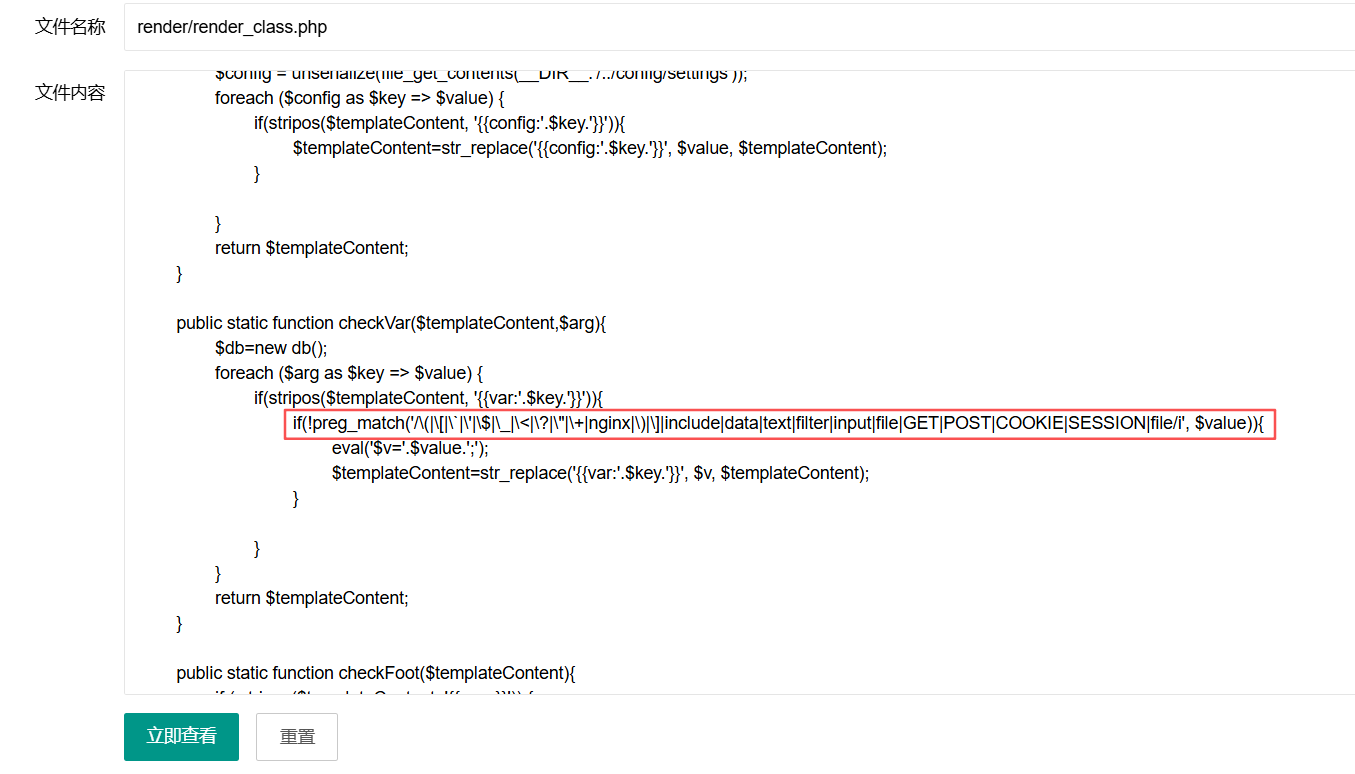
Task: Click return $templateContent line above checkFoot
Action: pyautogui.click(x=311, y=598)
